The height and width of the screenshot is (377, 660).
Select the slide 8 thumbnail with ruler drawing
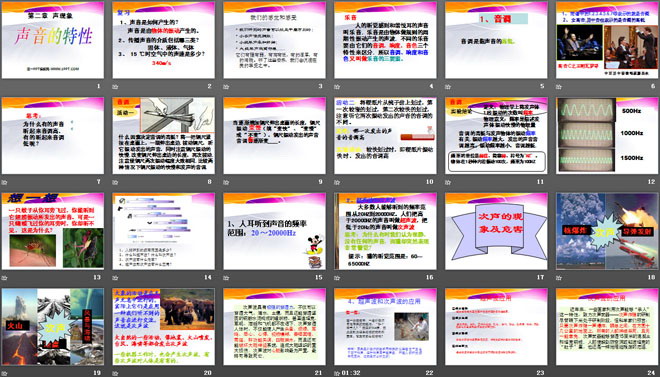163,135
